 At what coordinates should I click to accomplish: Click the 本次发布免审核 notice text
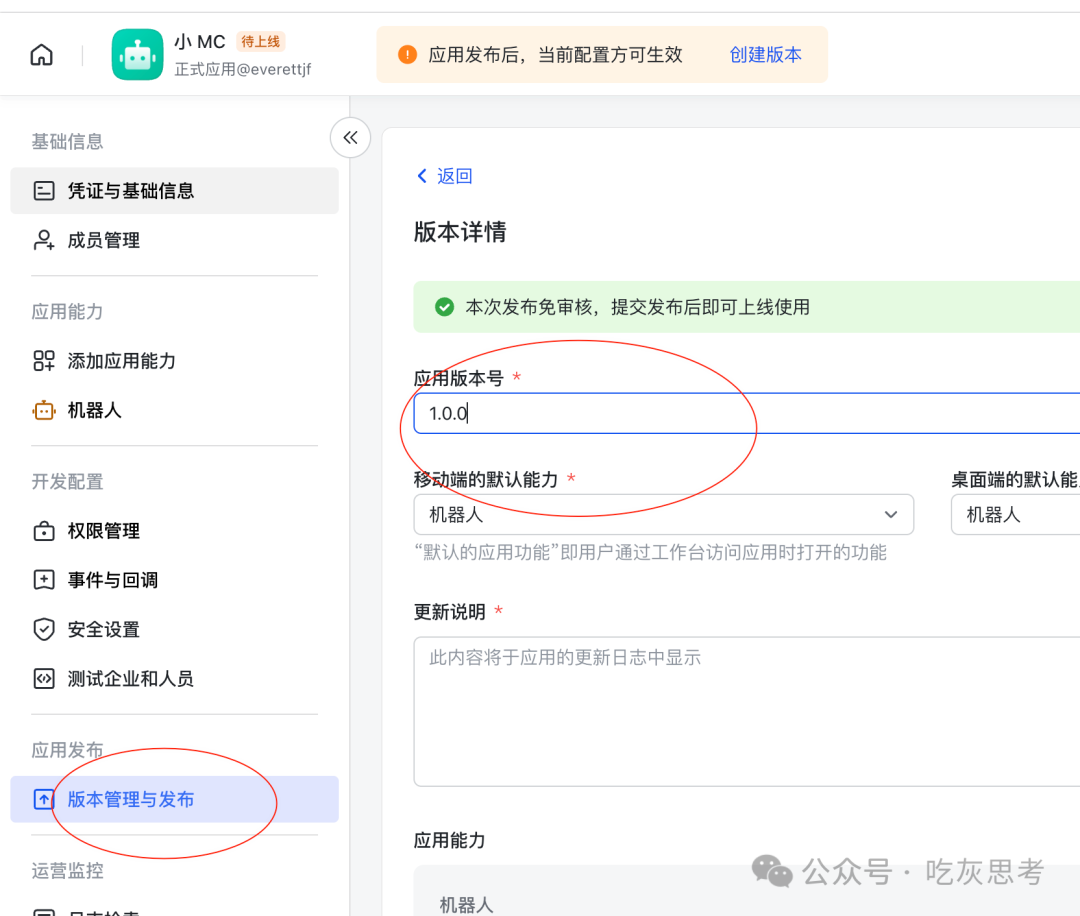[637, 306]
